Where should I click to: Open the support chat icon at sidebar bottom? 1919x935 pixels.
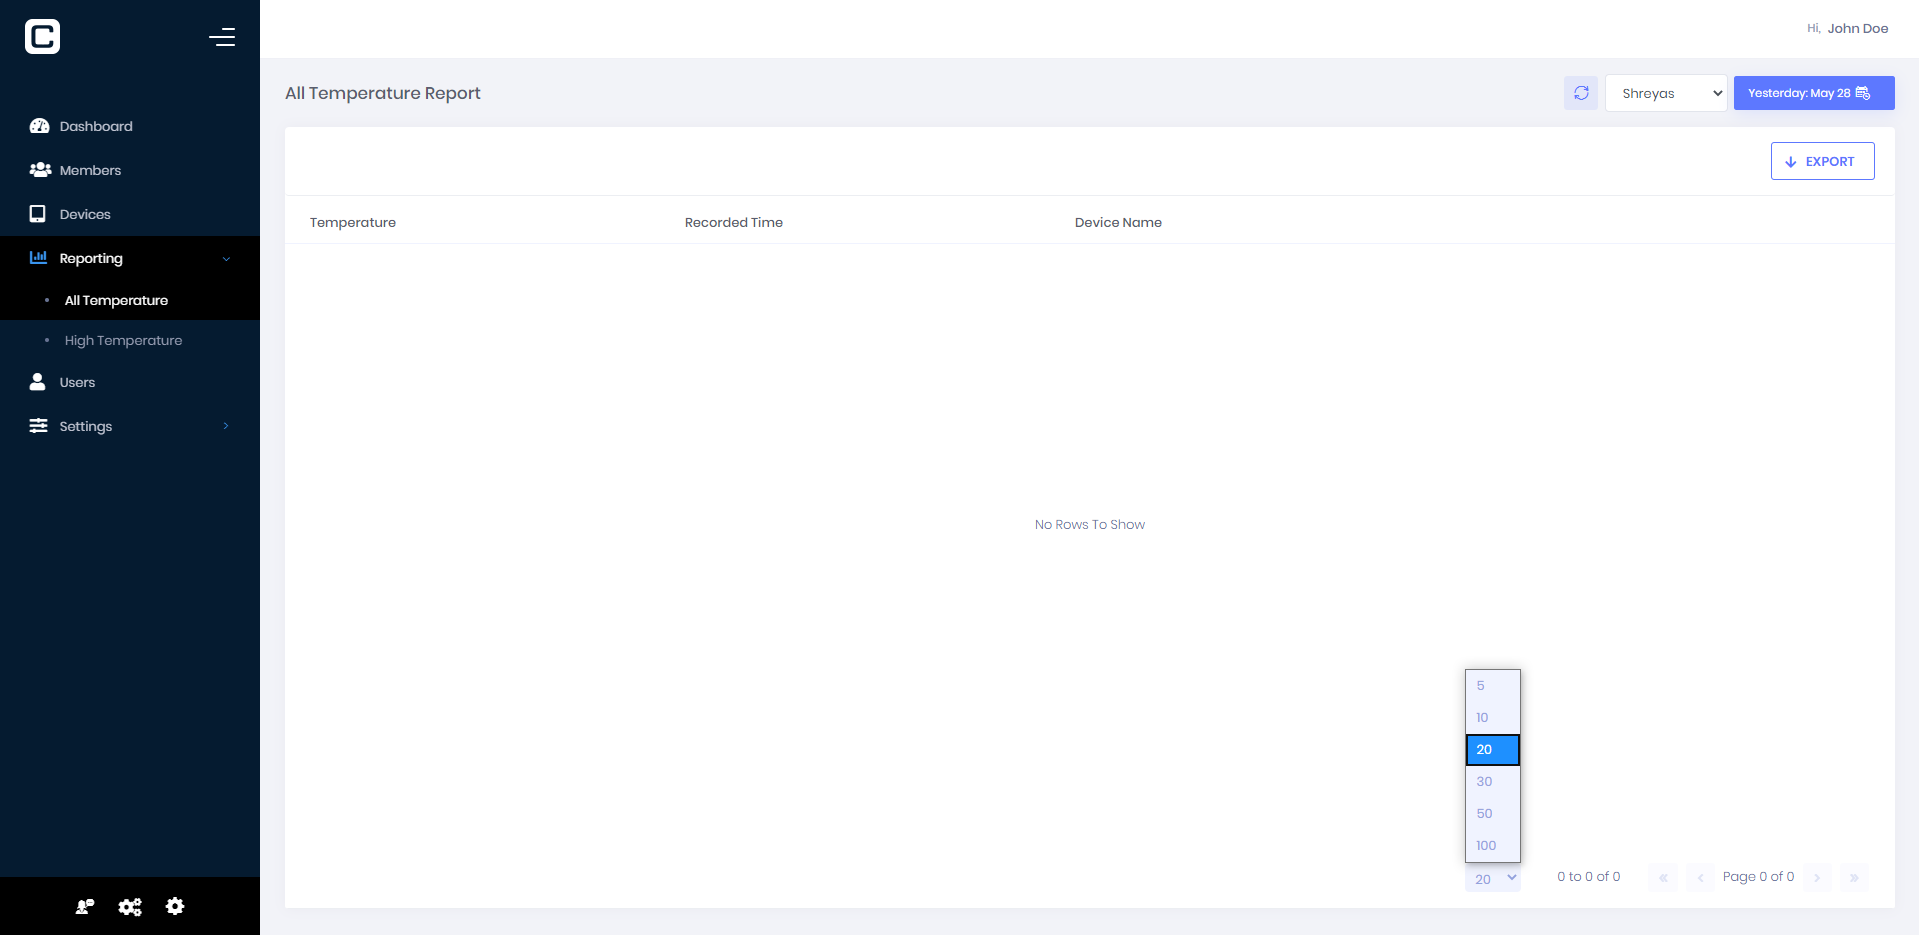pyautogui.click(x=84, y=906)
